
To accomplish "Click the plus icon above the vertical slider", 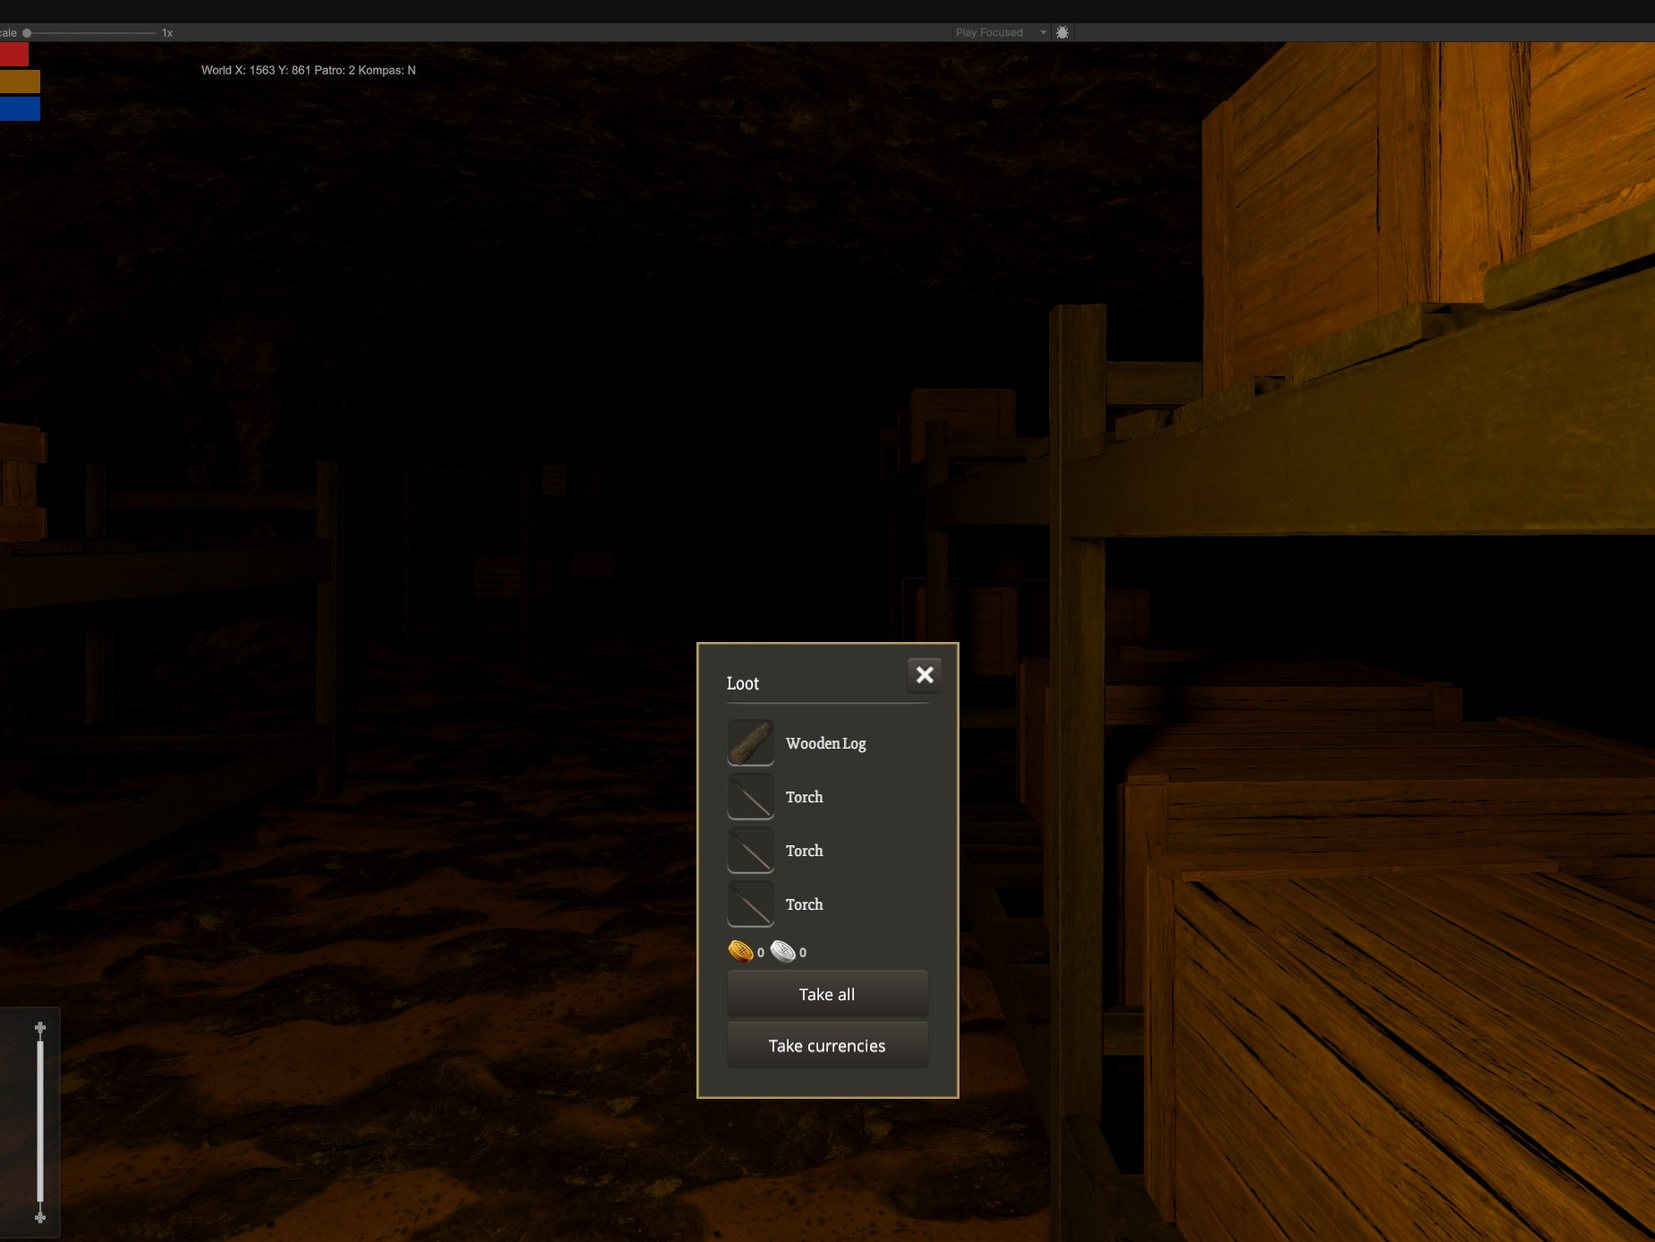I will (40, 1026).
